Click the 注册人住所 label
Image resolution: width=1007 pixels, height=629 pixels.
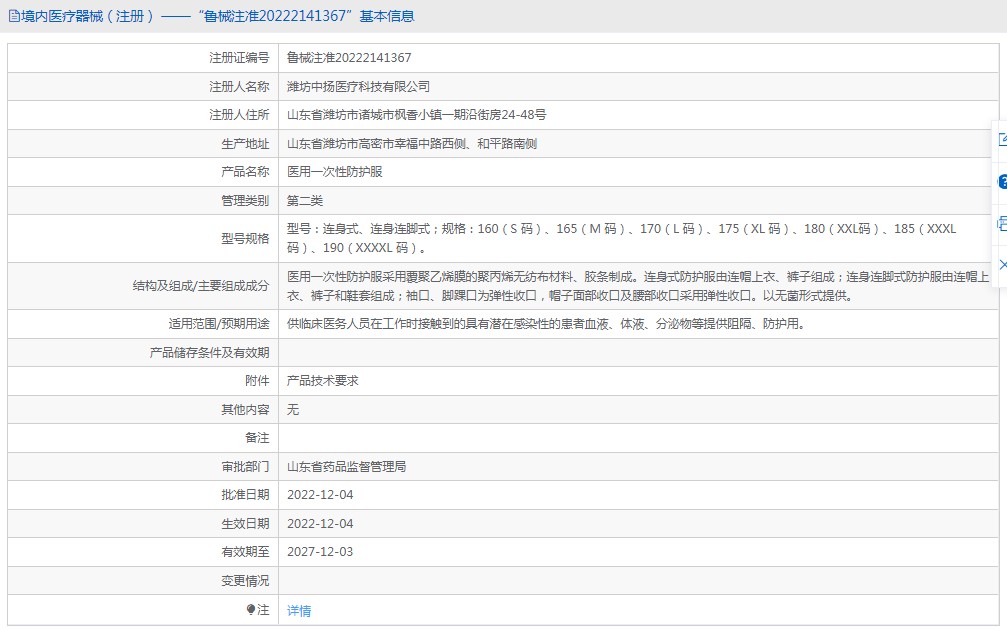[239, 114]
